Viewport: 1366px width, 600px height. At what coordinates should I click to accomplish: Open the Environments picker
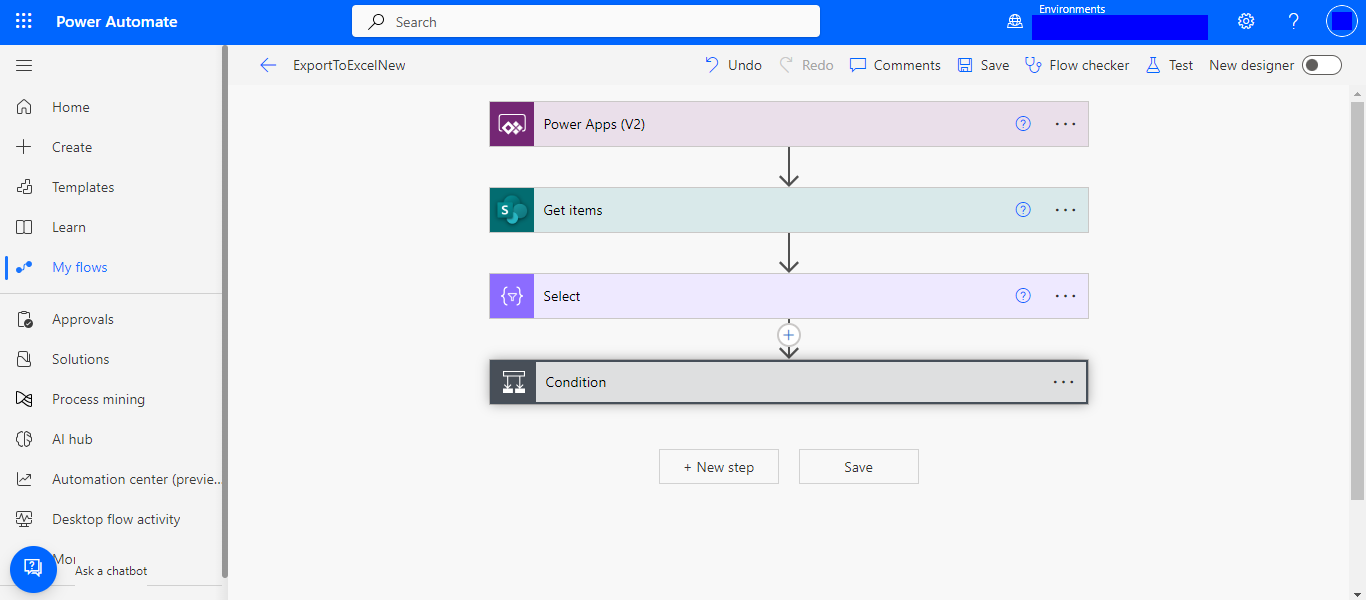(x=1118, y=27)
